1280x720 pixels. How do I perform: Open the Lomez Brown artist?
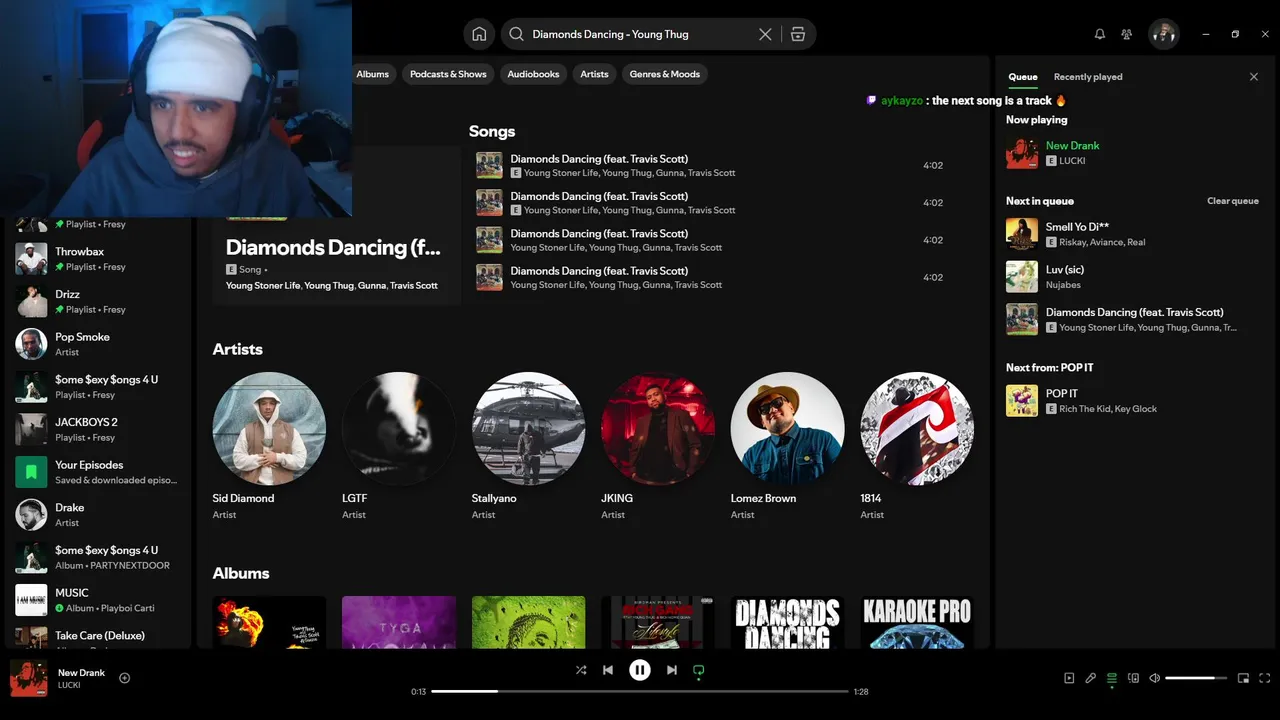point(787,447)
